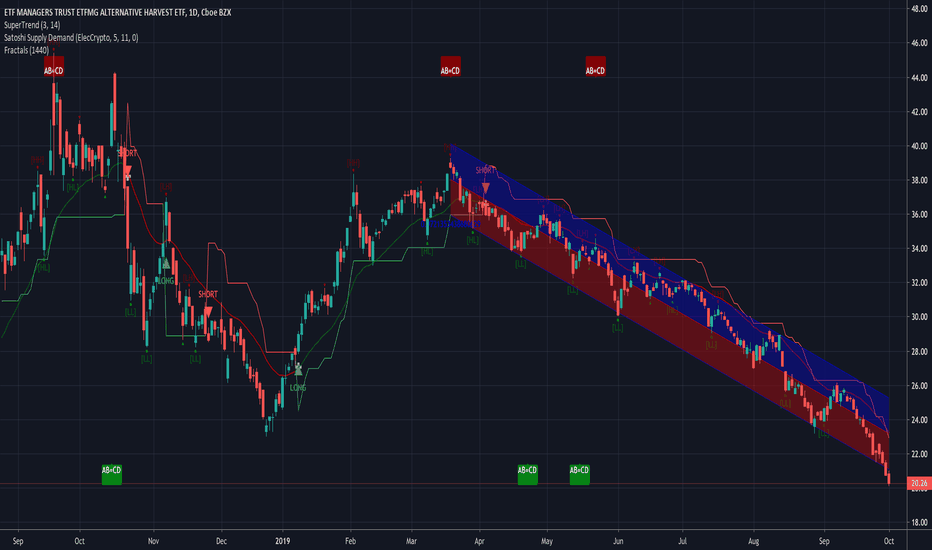Click the LONG signal arrow in January 2019

(298, 370)
